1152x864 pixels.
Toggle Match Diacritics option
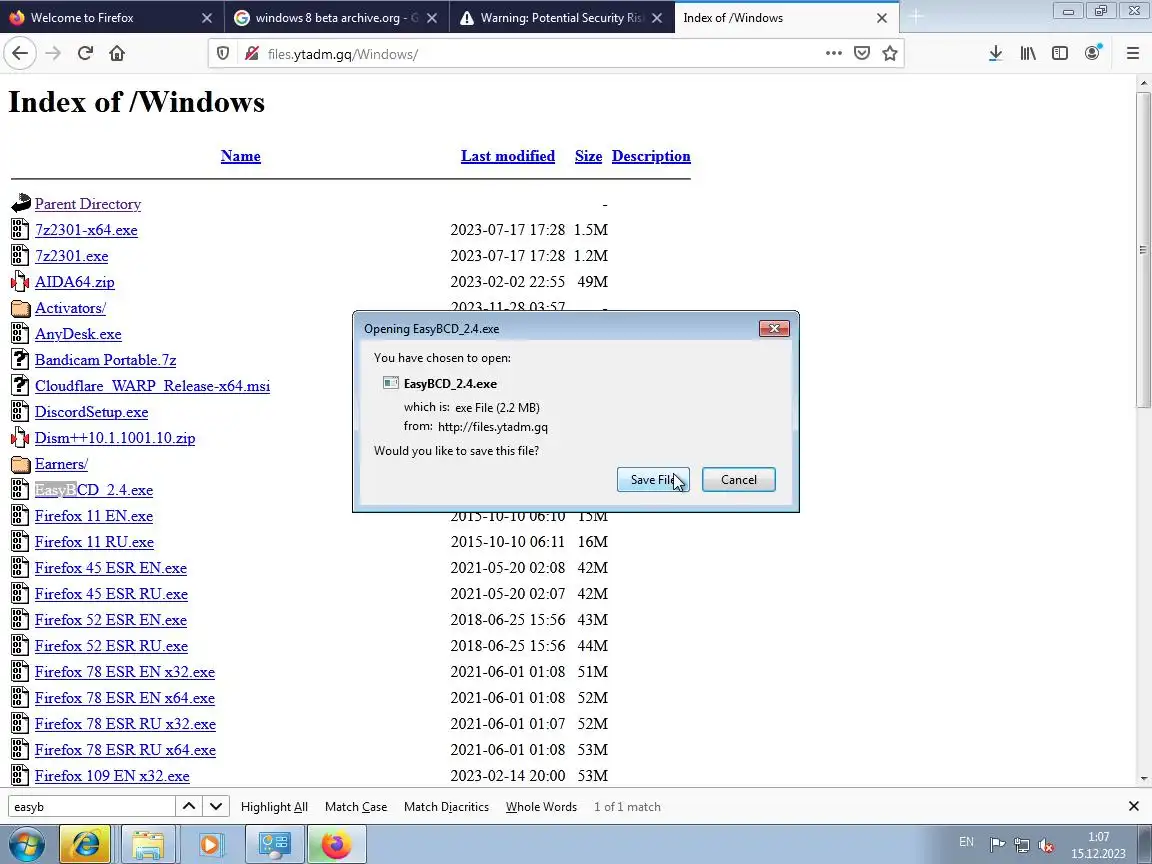(446, 807)
